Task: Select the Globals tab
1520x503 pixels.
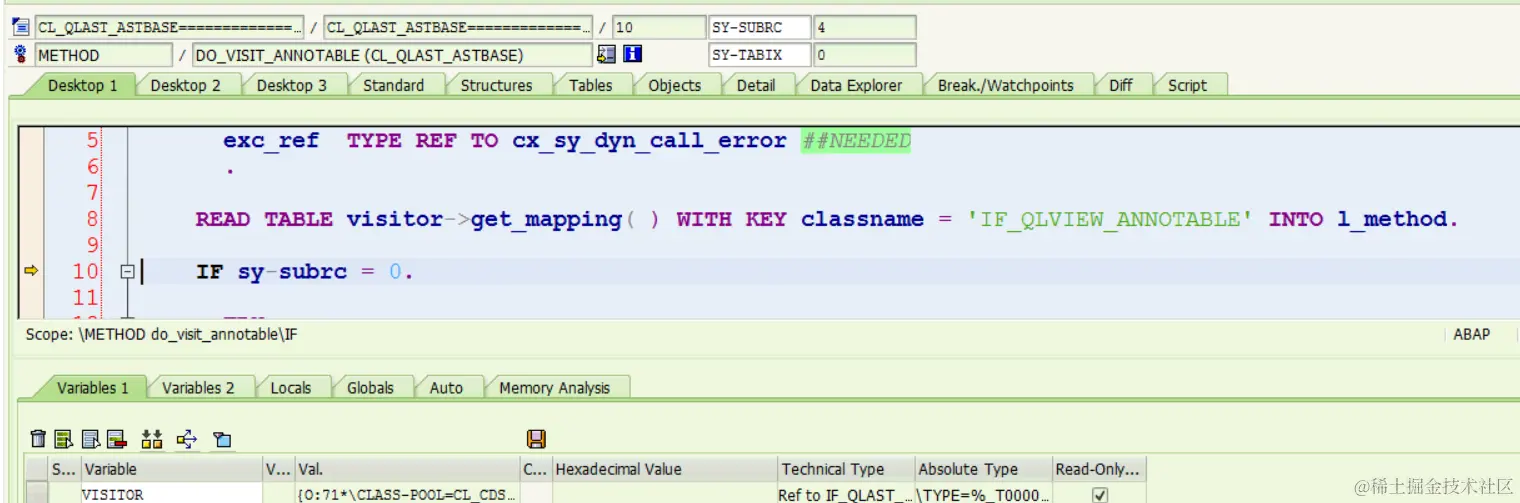Action: click(371, 387)
